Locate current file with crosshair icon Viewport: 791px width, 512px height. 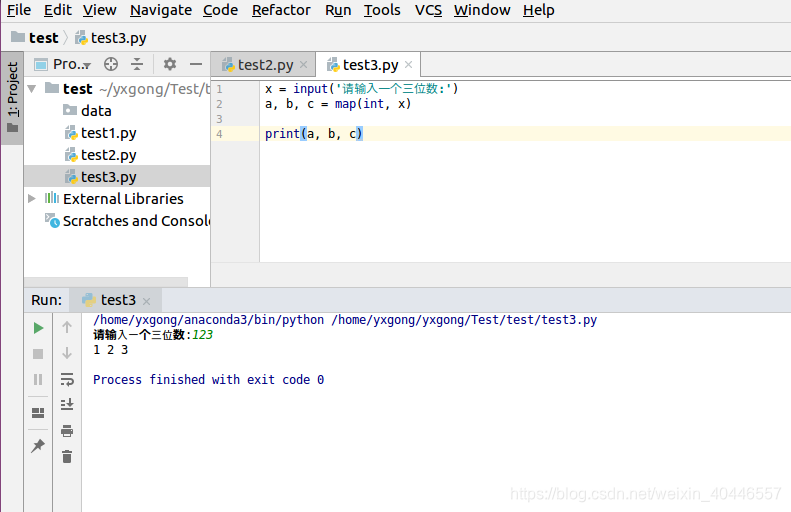[111, 64]
